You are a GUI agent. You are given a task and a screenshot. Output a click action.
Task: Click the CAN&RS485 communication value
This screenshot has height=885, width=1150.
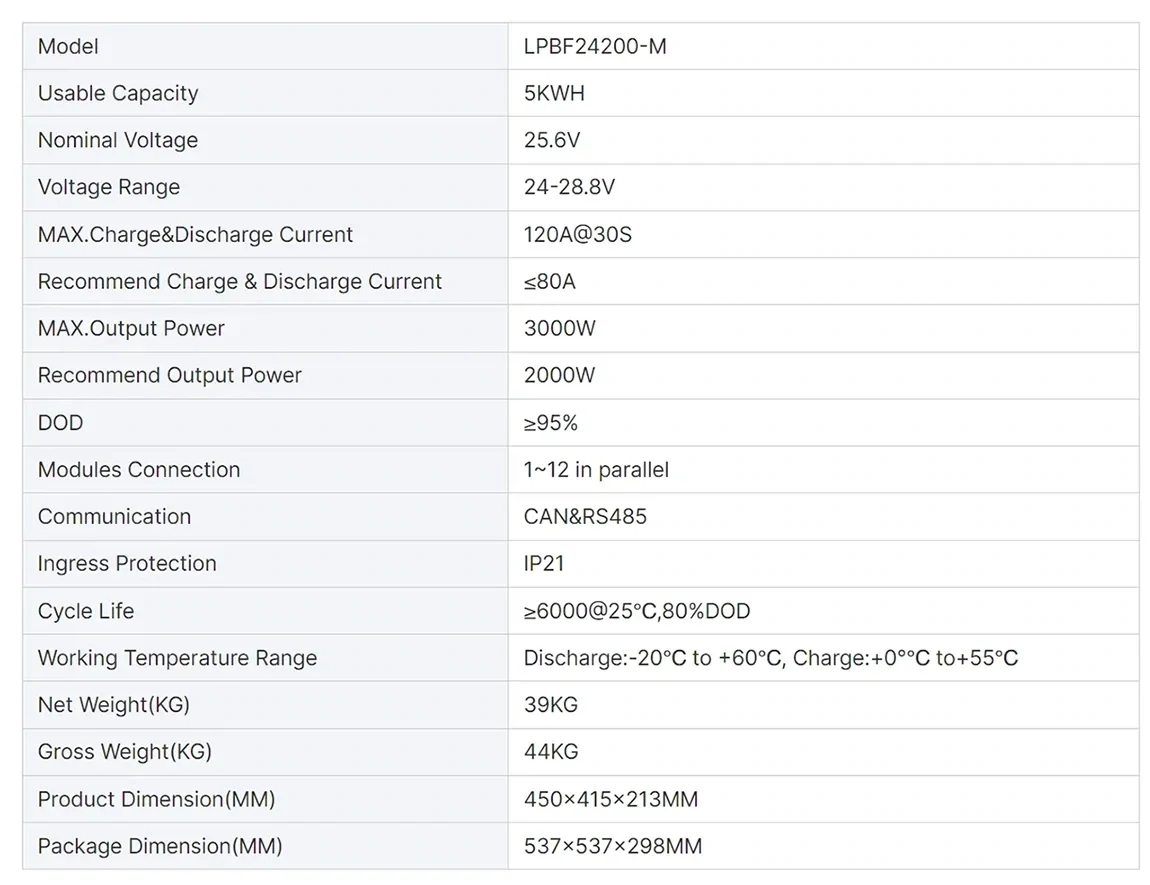click(585, 516)
